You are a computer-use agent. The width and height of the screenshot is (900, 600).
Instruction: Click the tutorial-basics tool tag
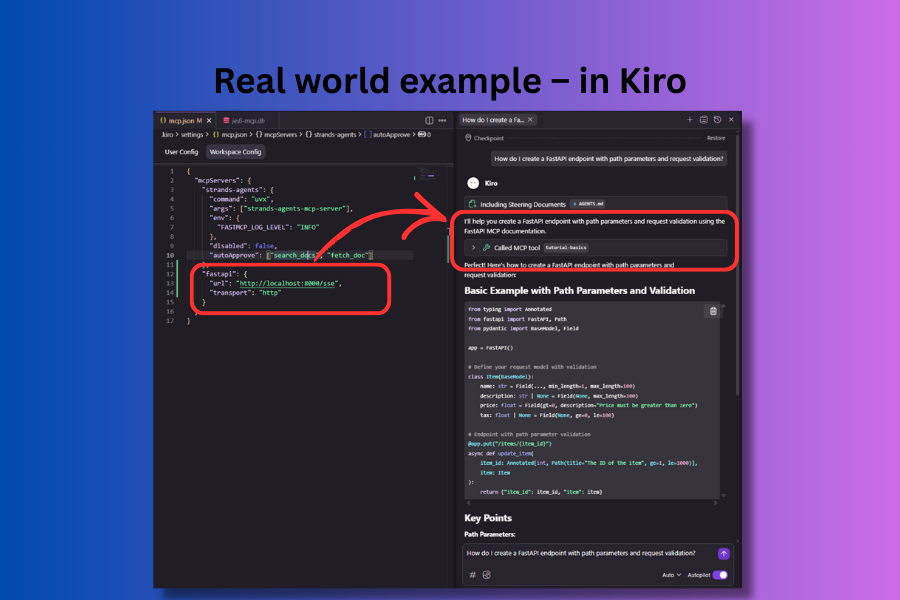click(x=566, y=247)
